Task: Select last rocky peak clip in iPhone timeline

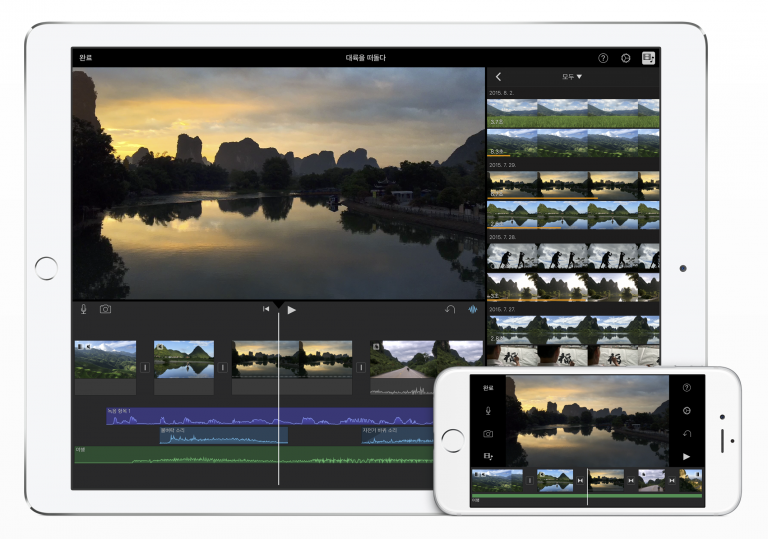Action: pos(691,481)
